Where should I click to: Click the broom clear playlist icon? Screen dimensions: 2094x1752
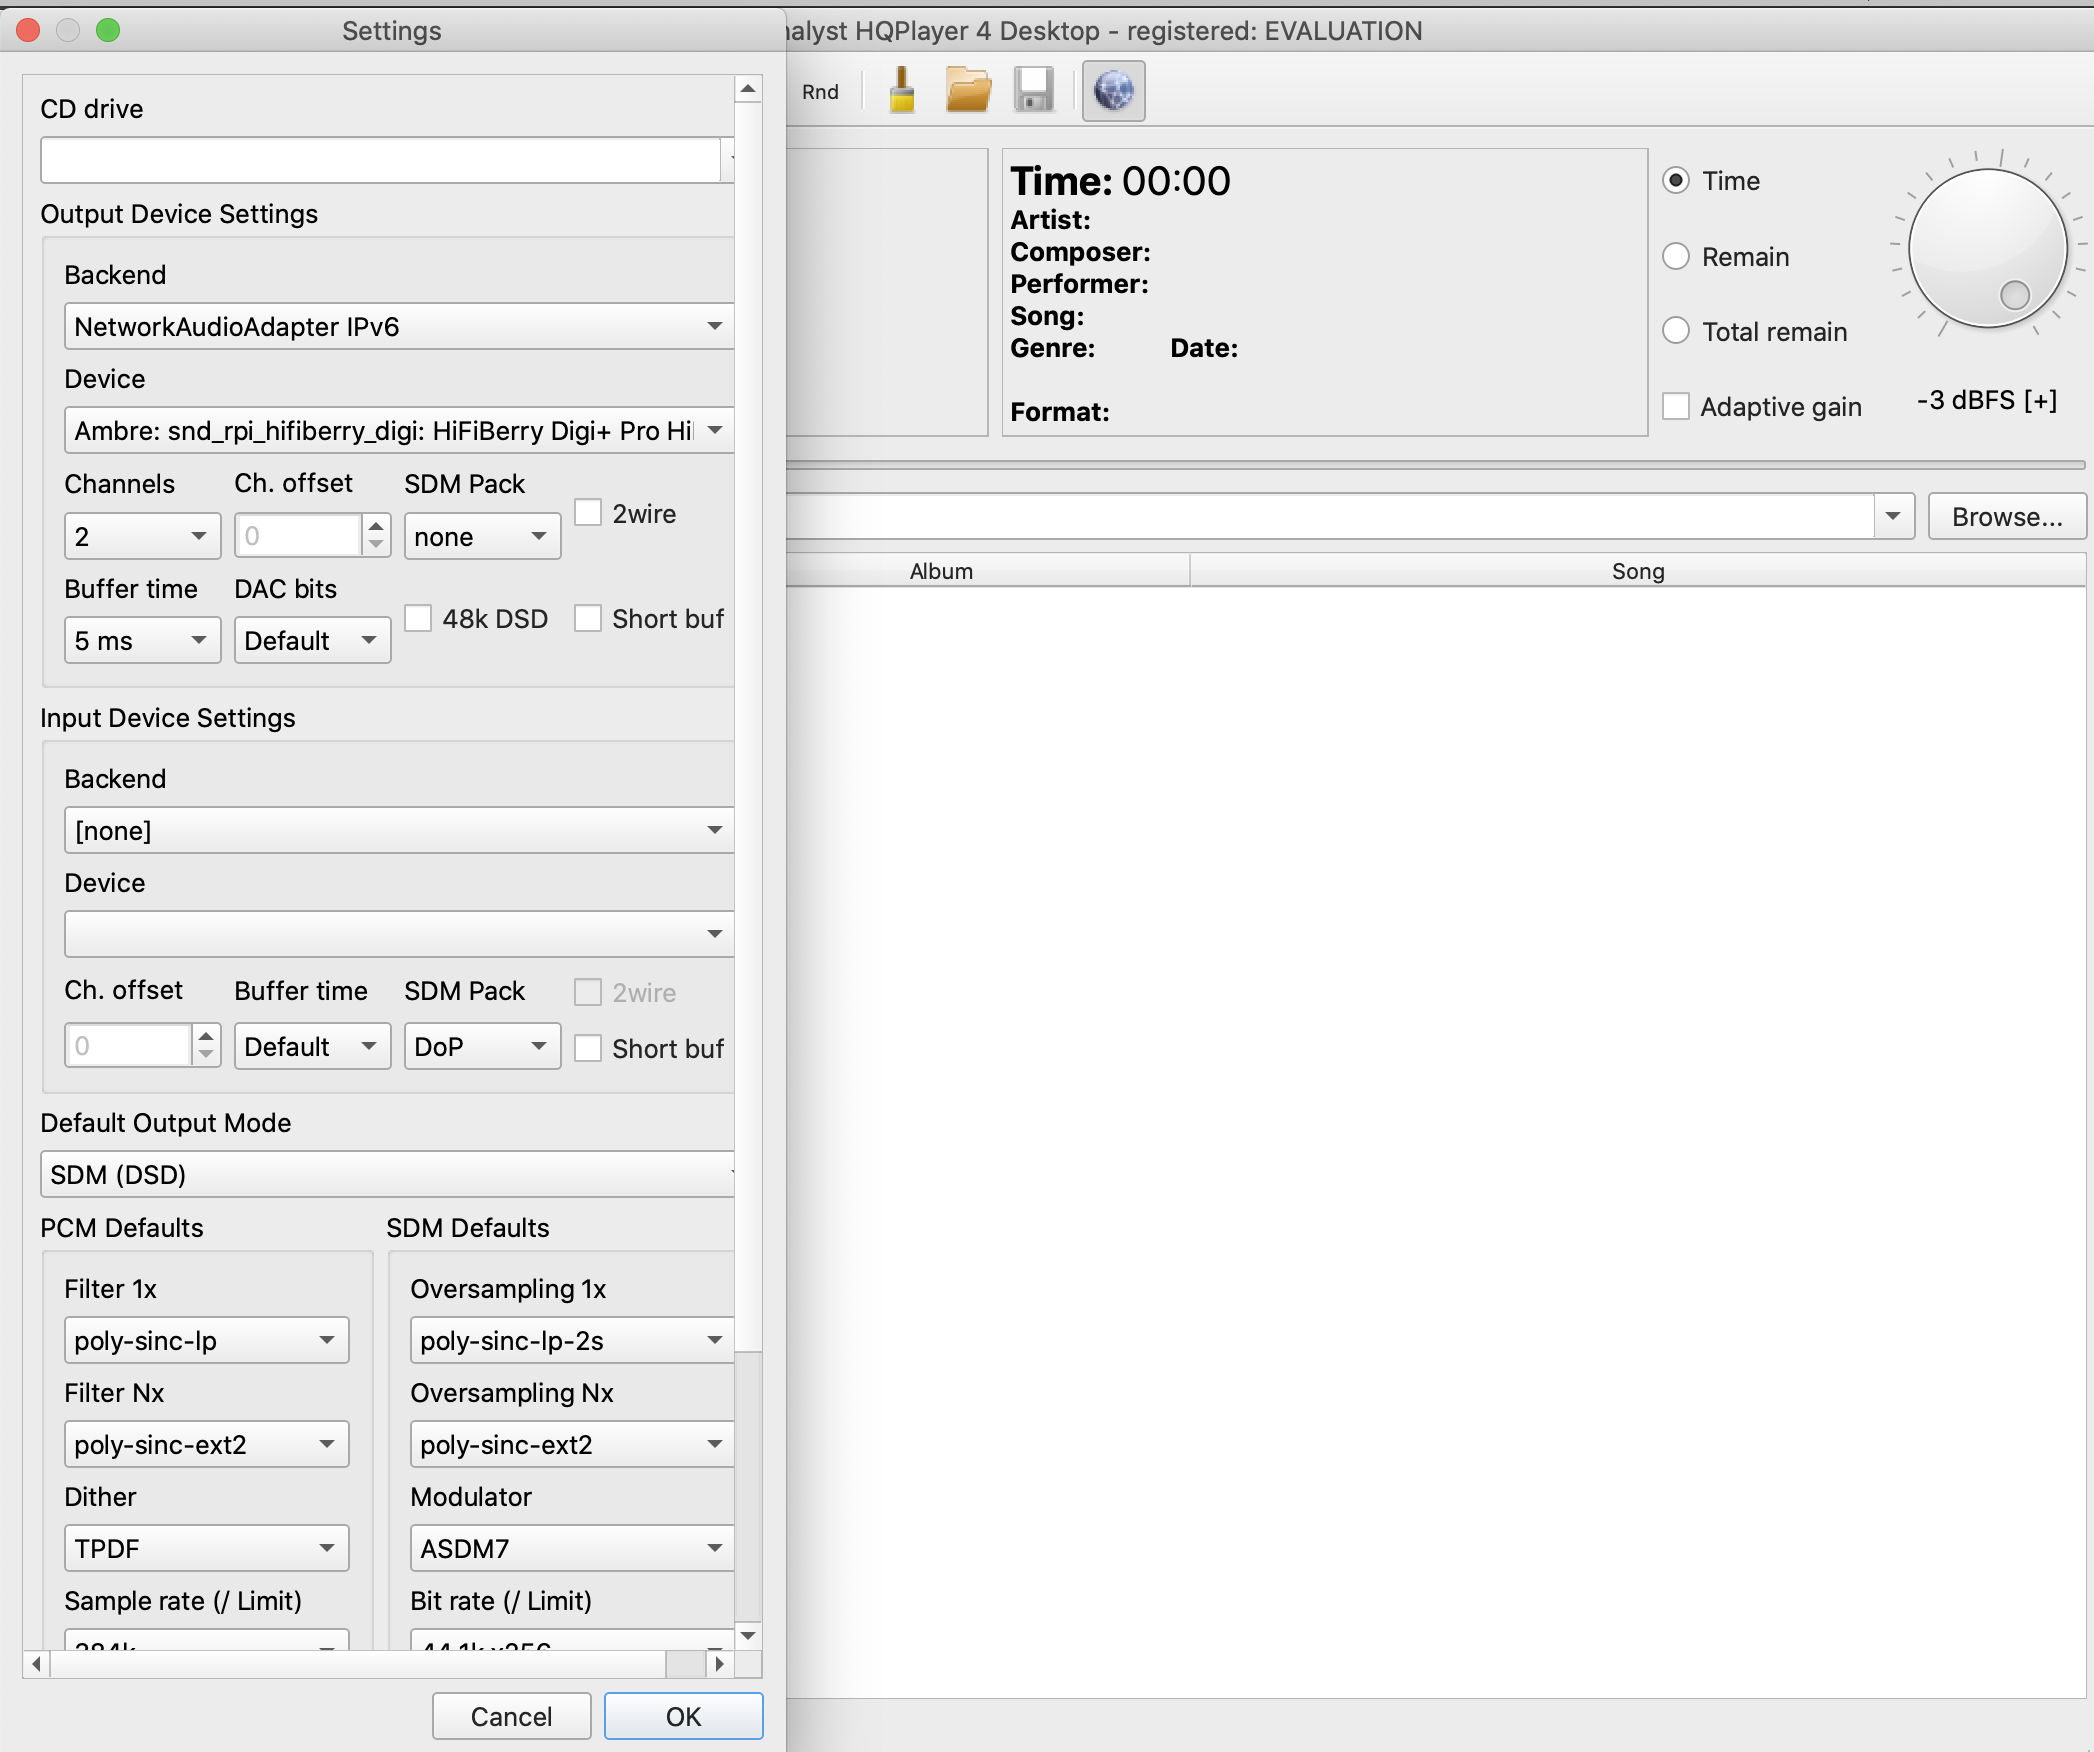point(902,91)
